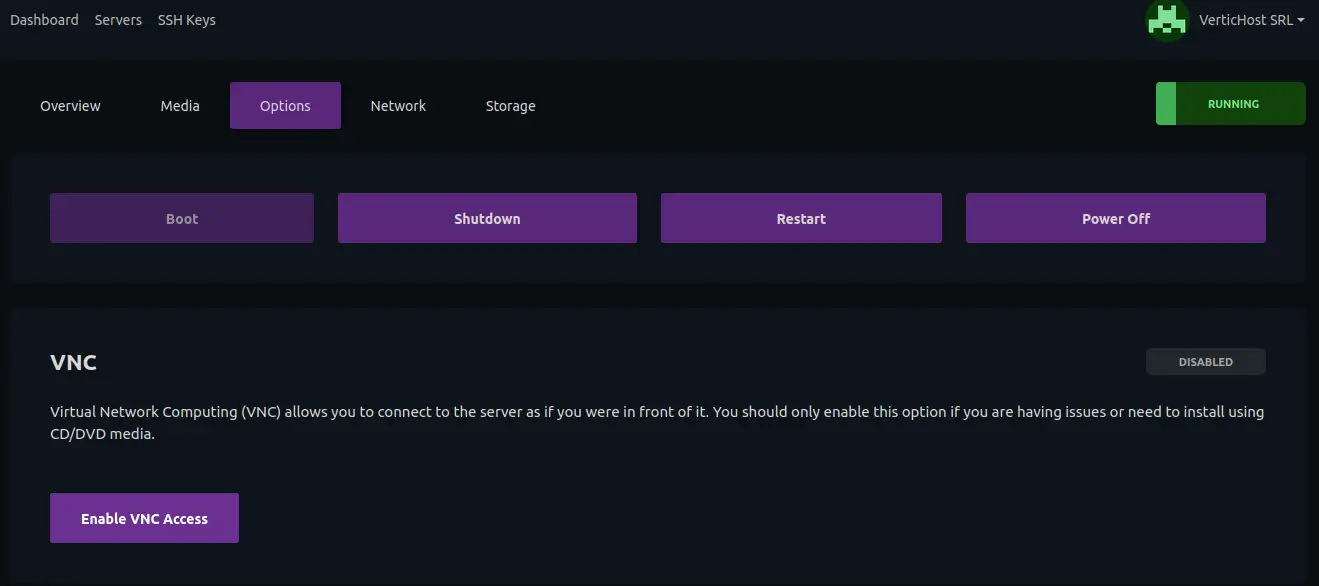Click the active Options tab
Viewport: 1319px width, 586px height.
click(285, 106)
